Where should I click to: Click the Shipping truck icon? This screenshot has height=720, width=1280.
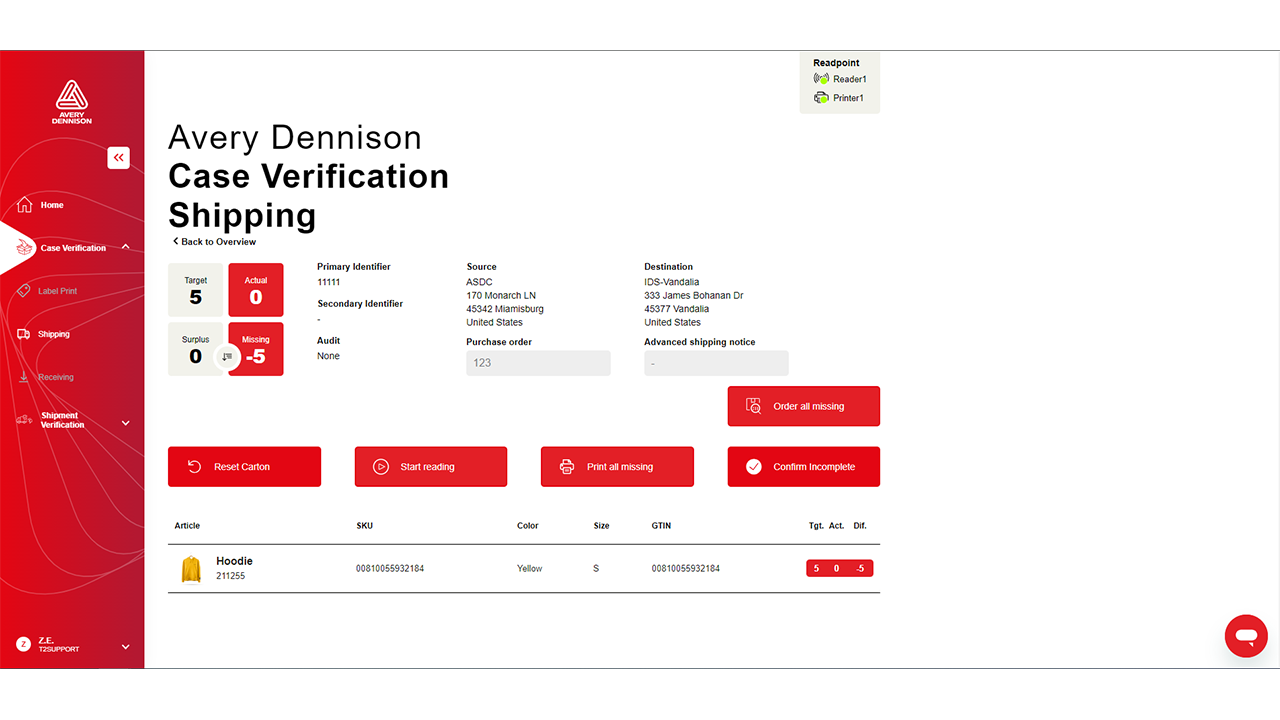(24, 334)
